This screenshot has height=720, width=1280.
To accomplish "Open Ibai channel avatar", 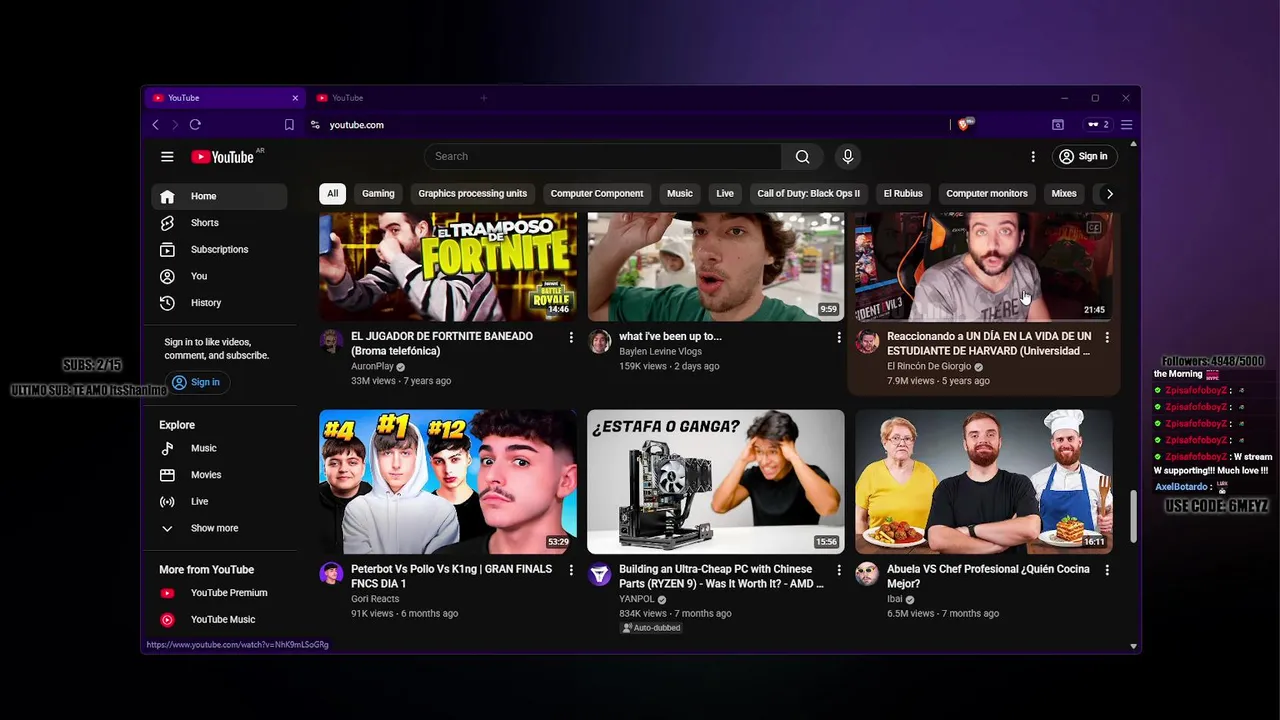I will pyautogui.click(x=867, y=574).
